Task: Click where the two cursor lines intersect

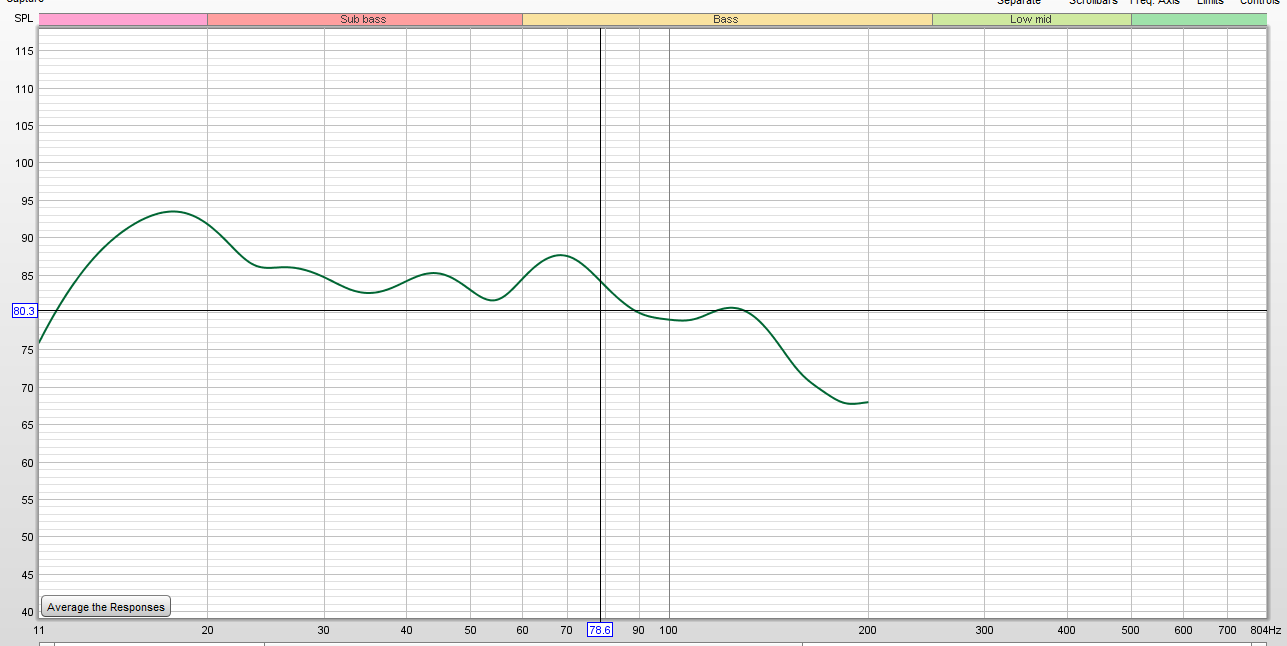Action: click(x=600, y=311)
